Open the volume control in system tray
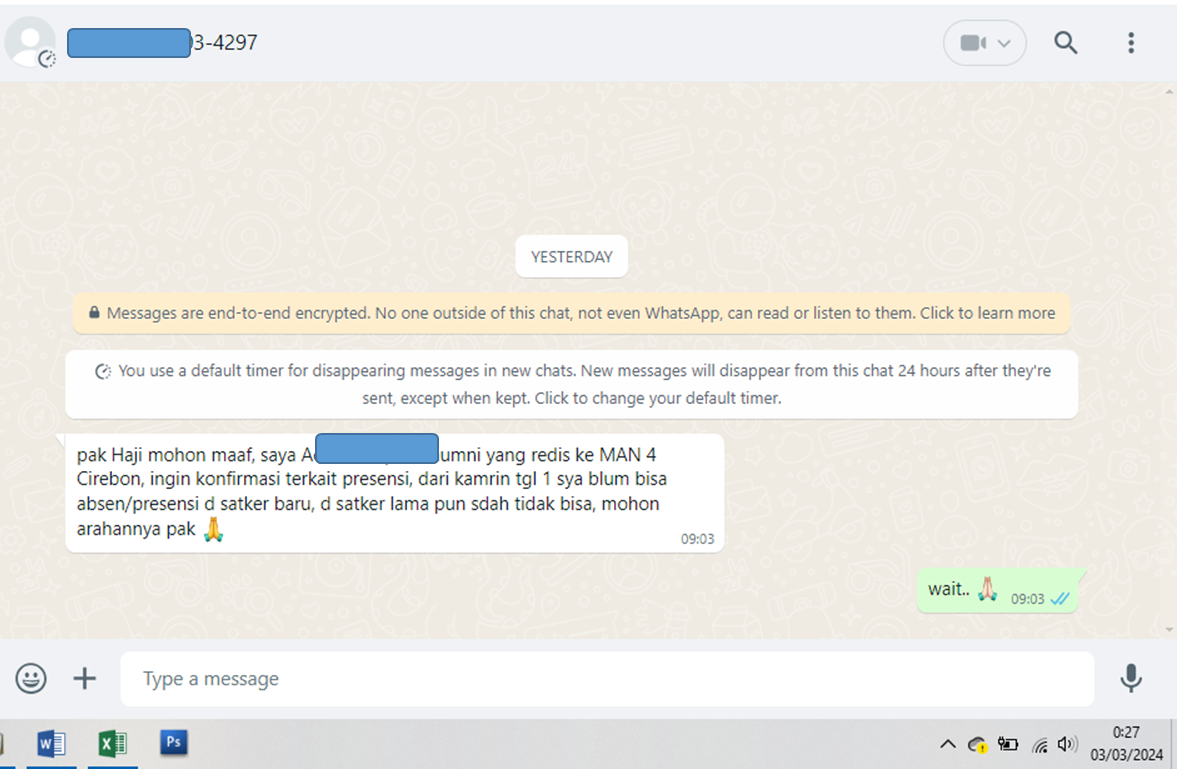Viewport: 1177px width, 769px height. click(1066, 744)
